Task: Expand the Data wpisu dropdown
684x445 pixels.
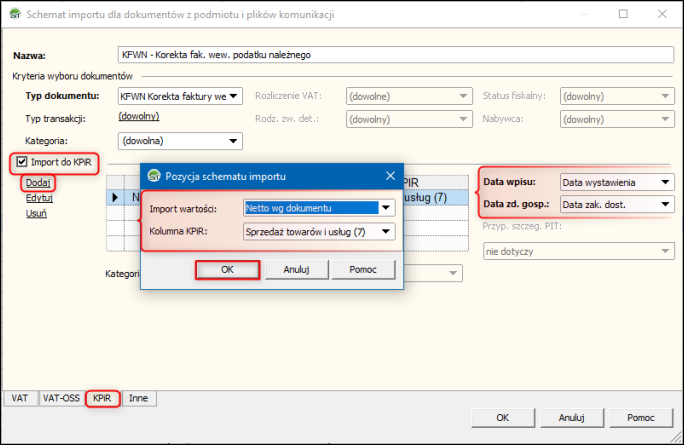Action: coord(665,182)
